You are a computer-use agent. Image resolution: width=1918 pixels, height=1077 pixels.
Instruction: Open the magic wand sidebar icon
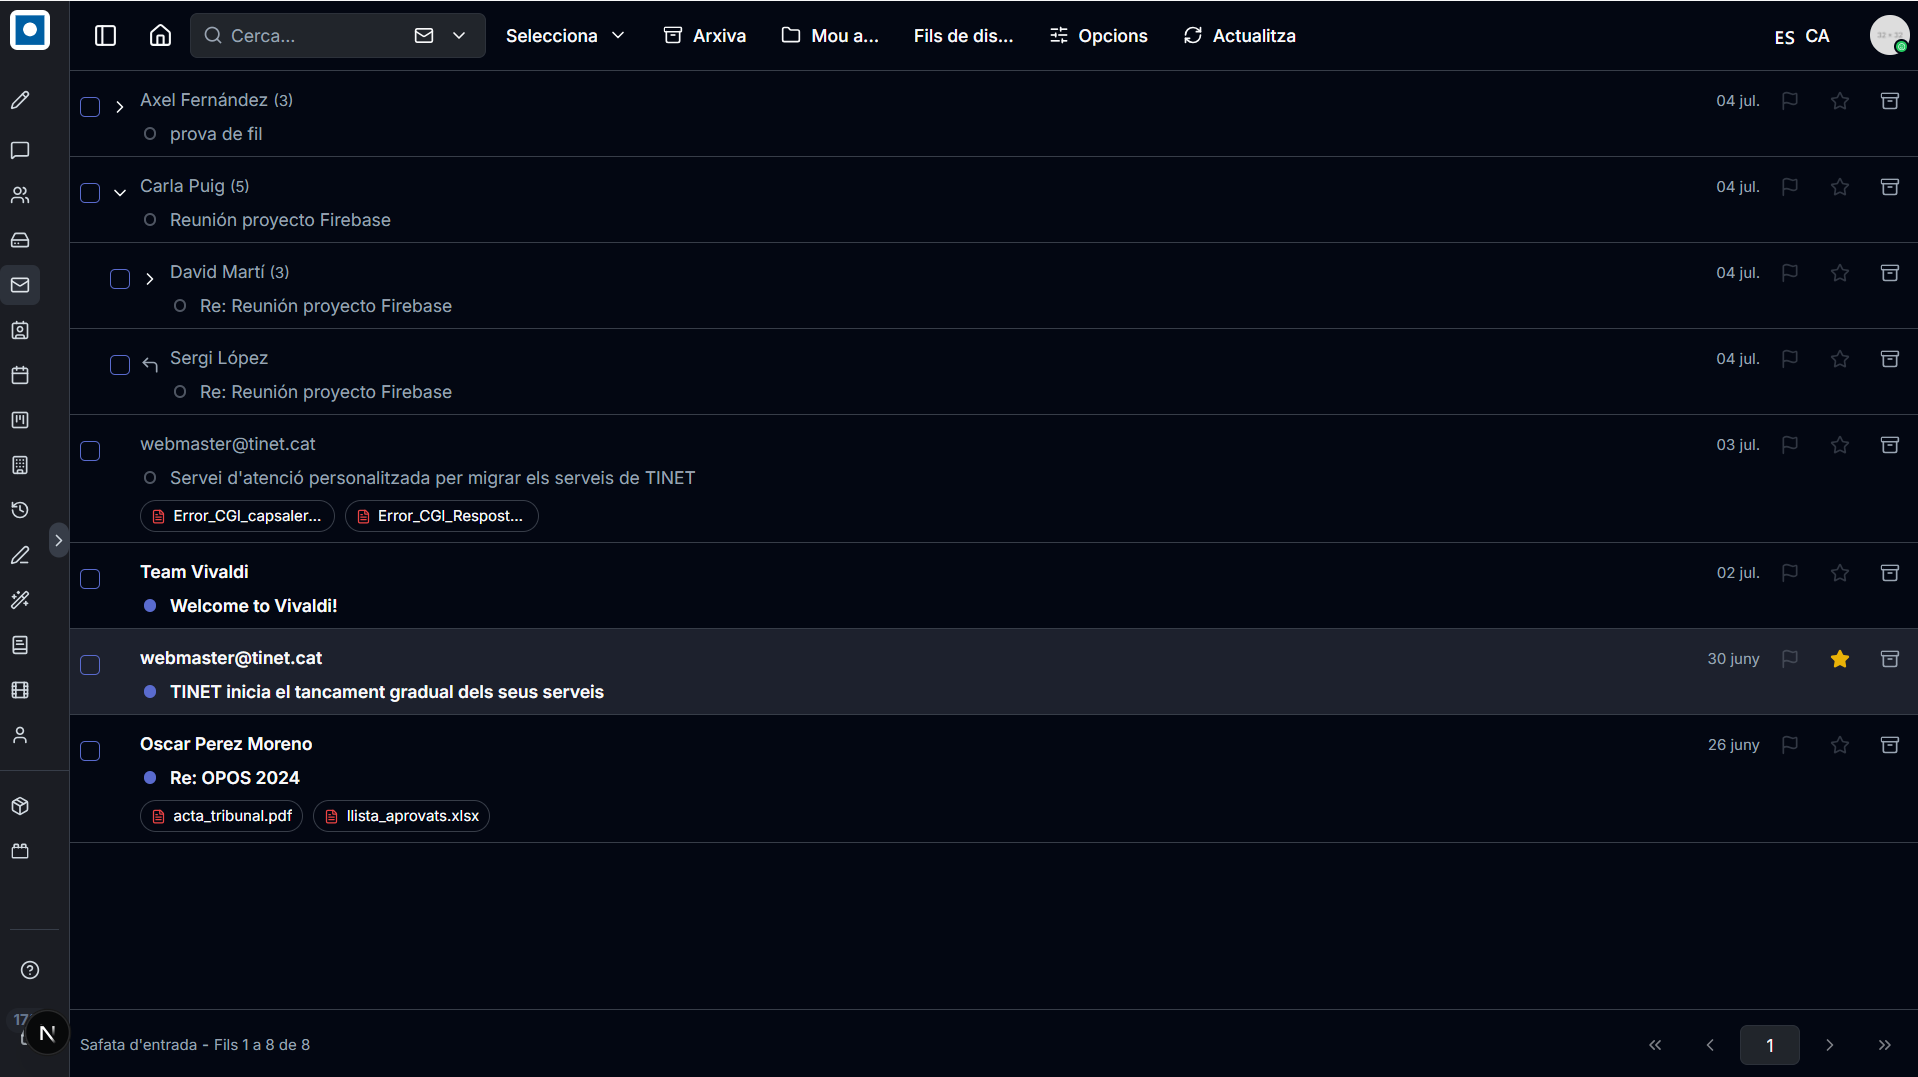point(20,600)
